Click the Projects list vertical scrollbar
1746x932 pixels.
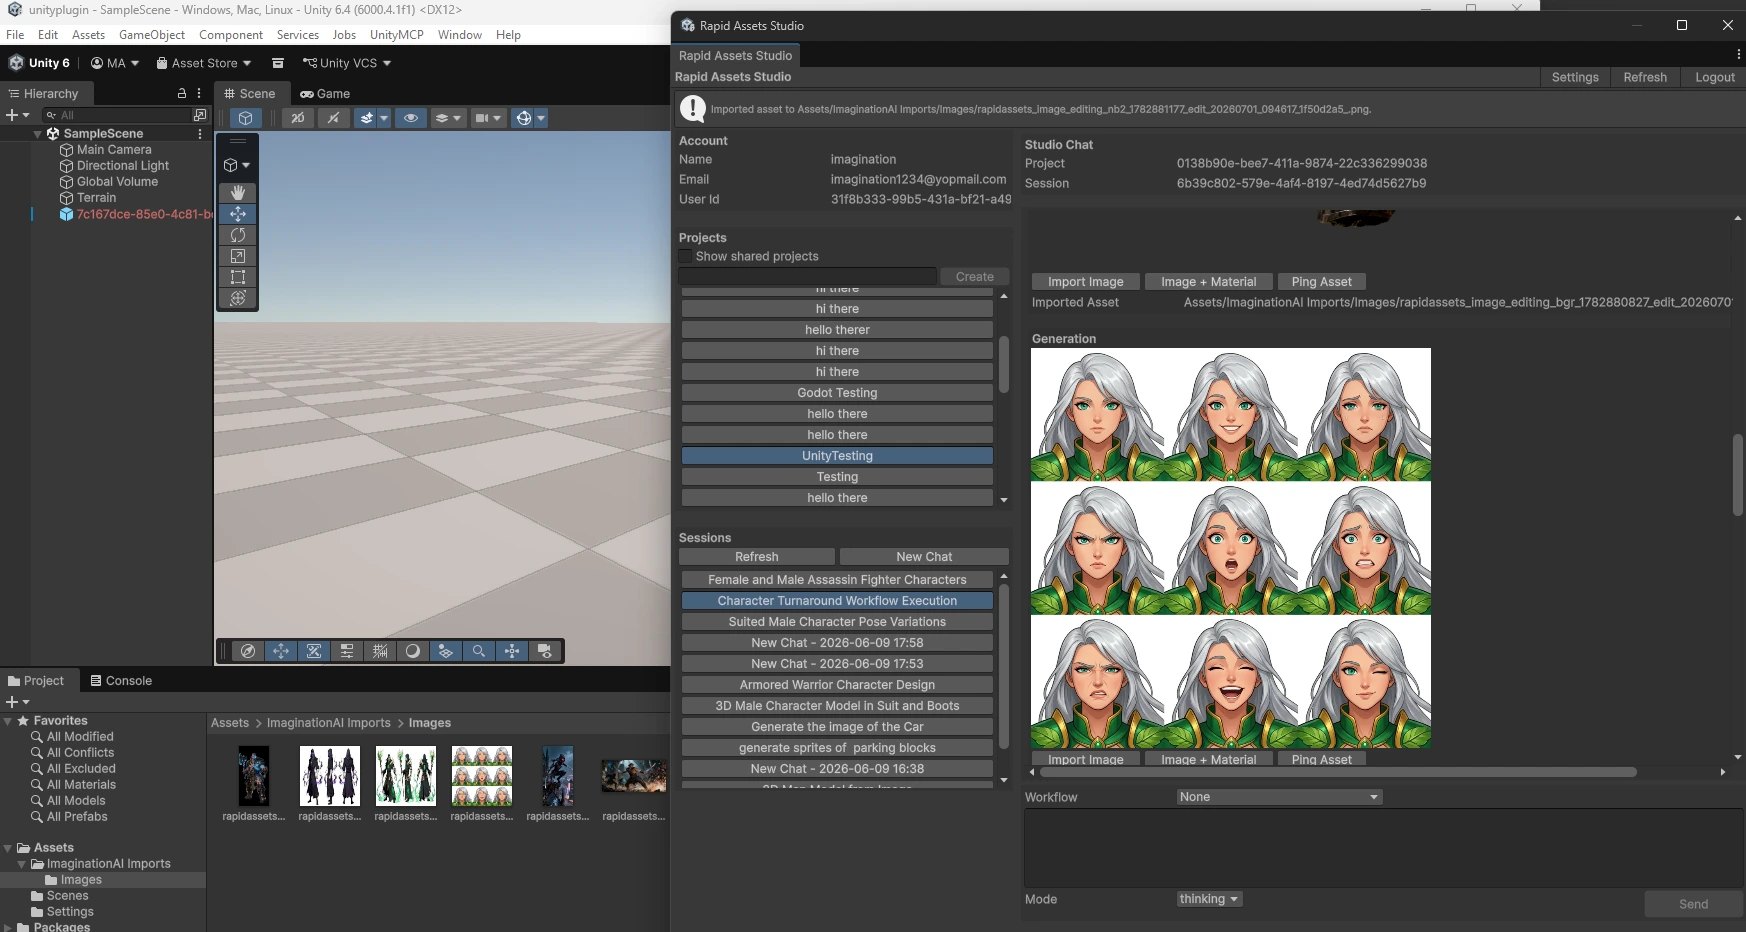pyautogui.click(x=1004, y=363)
